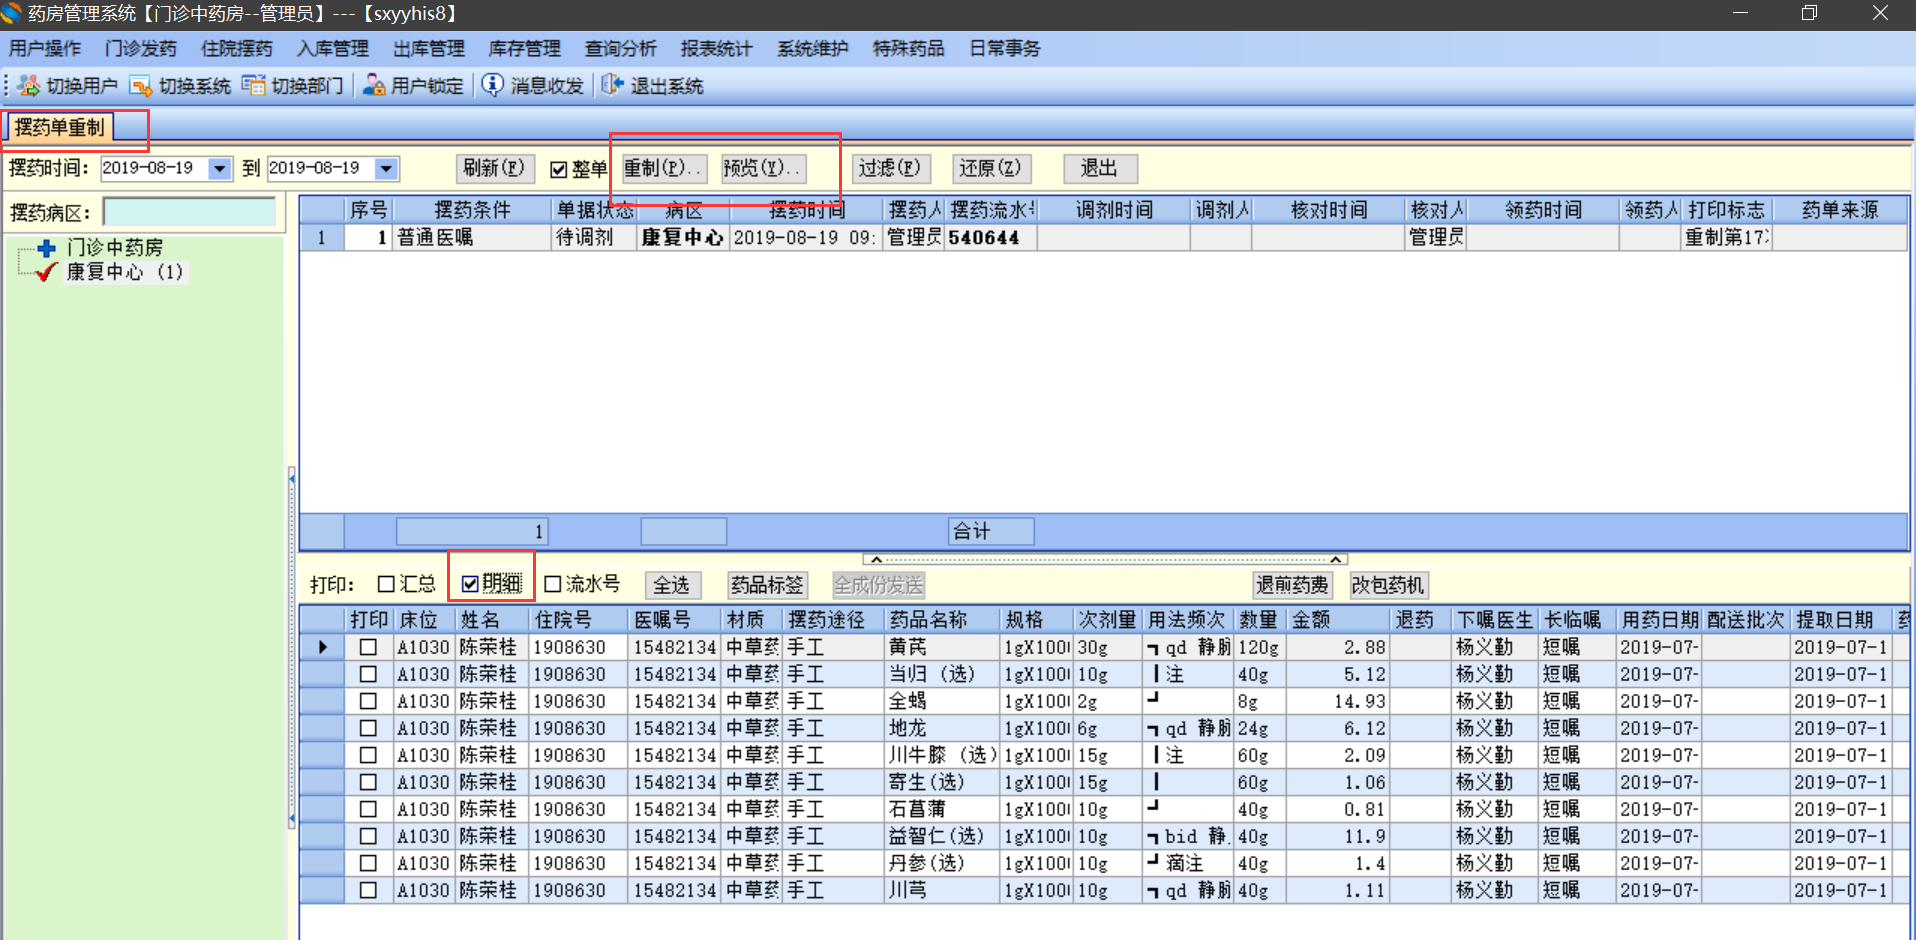Open the 住院摆药 menu
The height and width of the screenshot is (940, 1916).
click(x=237, y=49)
